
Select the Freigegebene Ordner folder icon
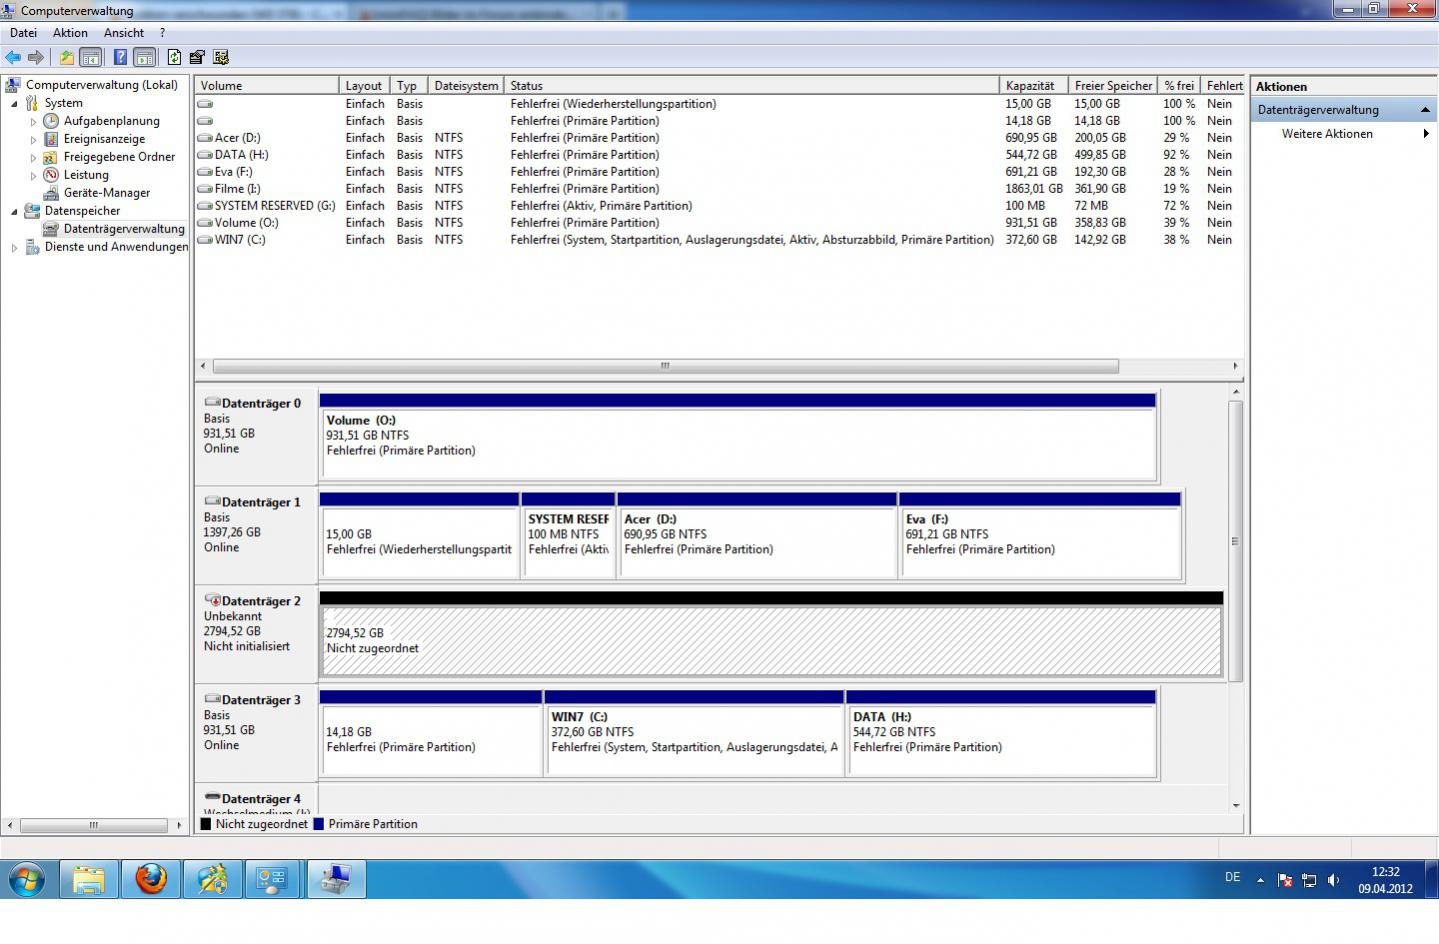coord(51,157)
